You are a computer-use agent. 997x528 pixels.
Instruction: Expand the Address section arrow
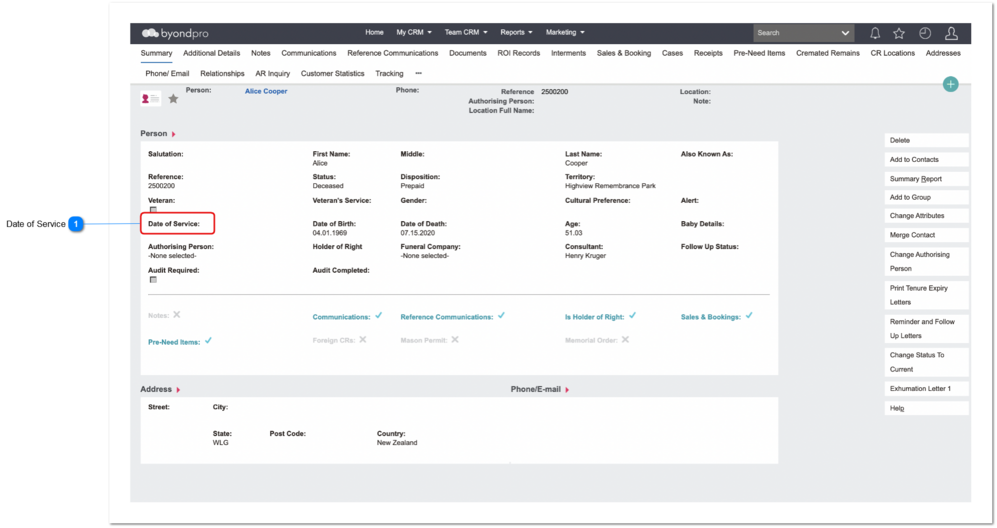coord(178,389)
